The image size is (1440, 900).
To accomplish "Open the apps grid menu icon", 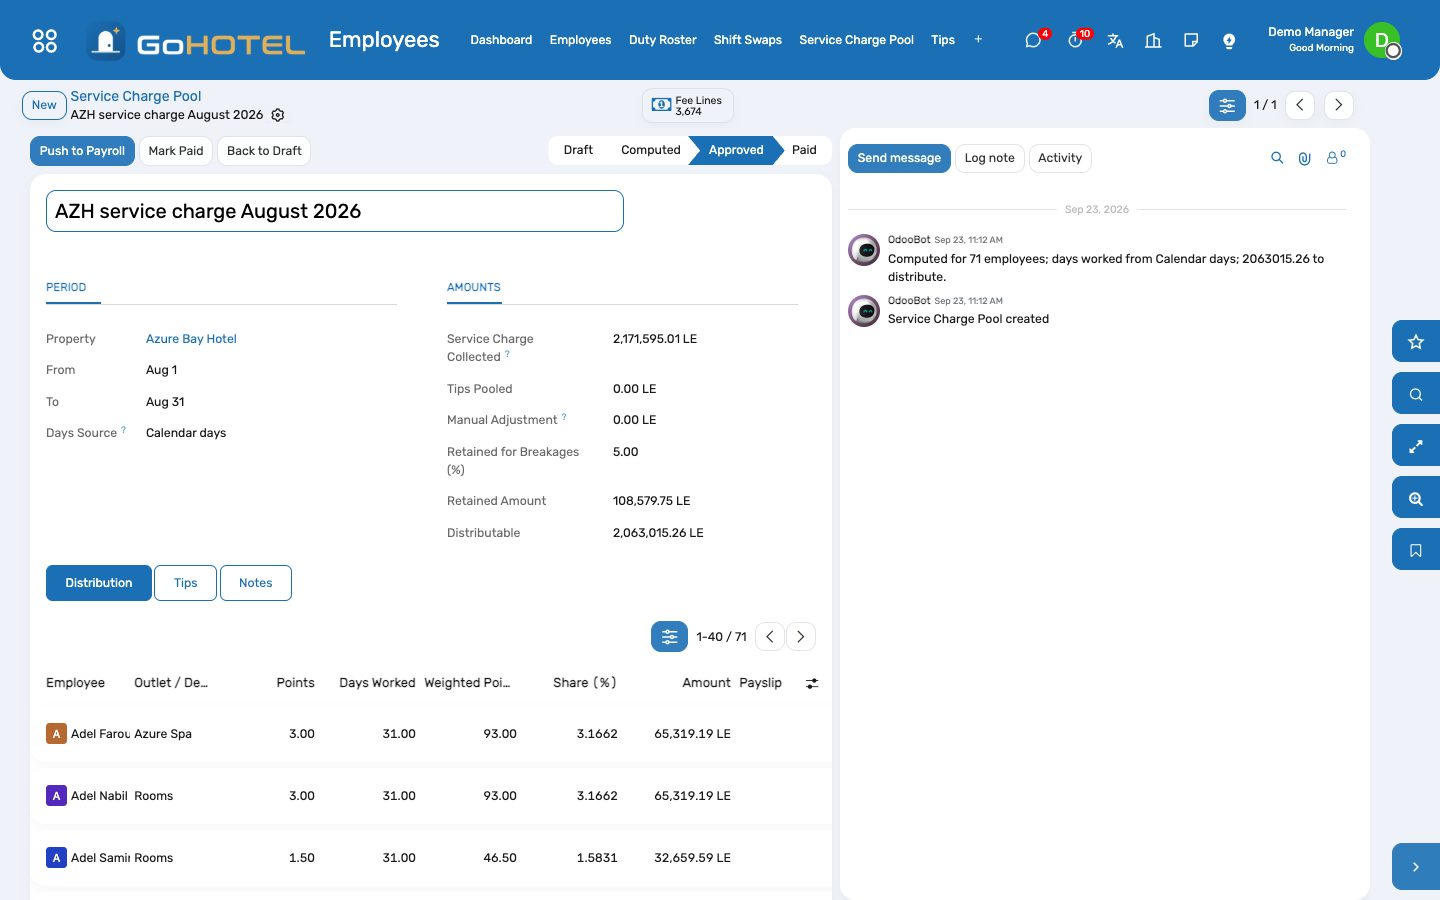I will (x=45, y=40).
